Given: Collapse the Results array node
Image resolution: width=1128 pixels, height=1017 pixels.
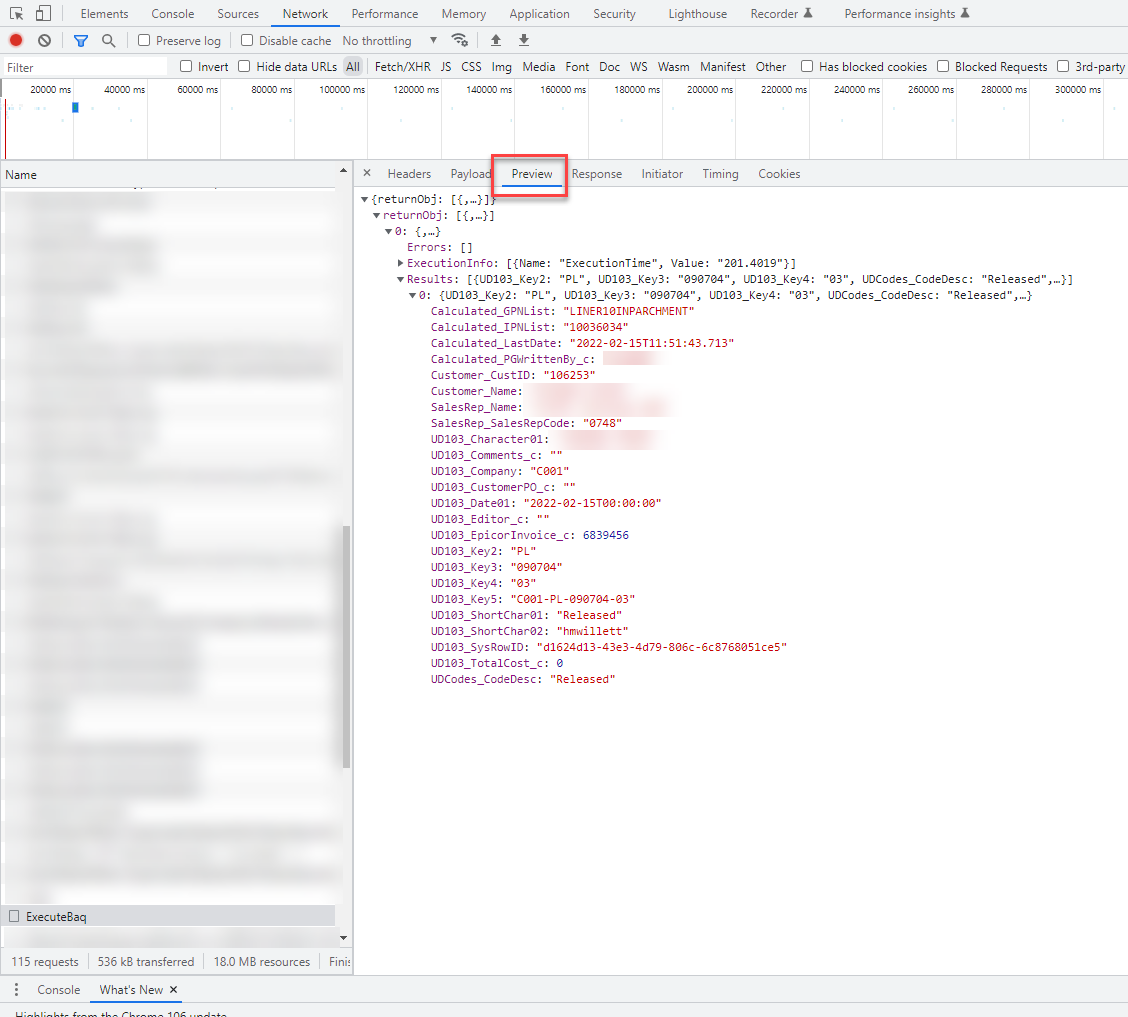Looking at the screenshot, I should pyautogui.click(x=401, y=279).
